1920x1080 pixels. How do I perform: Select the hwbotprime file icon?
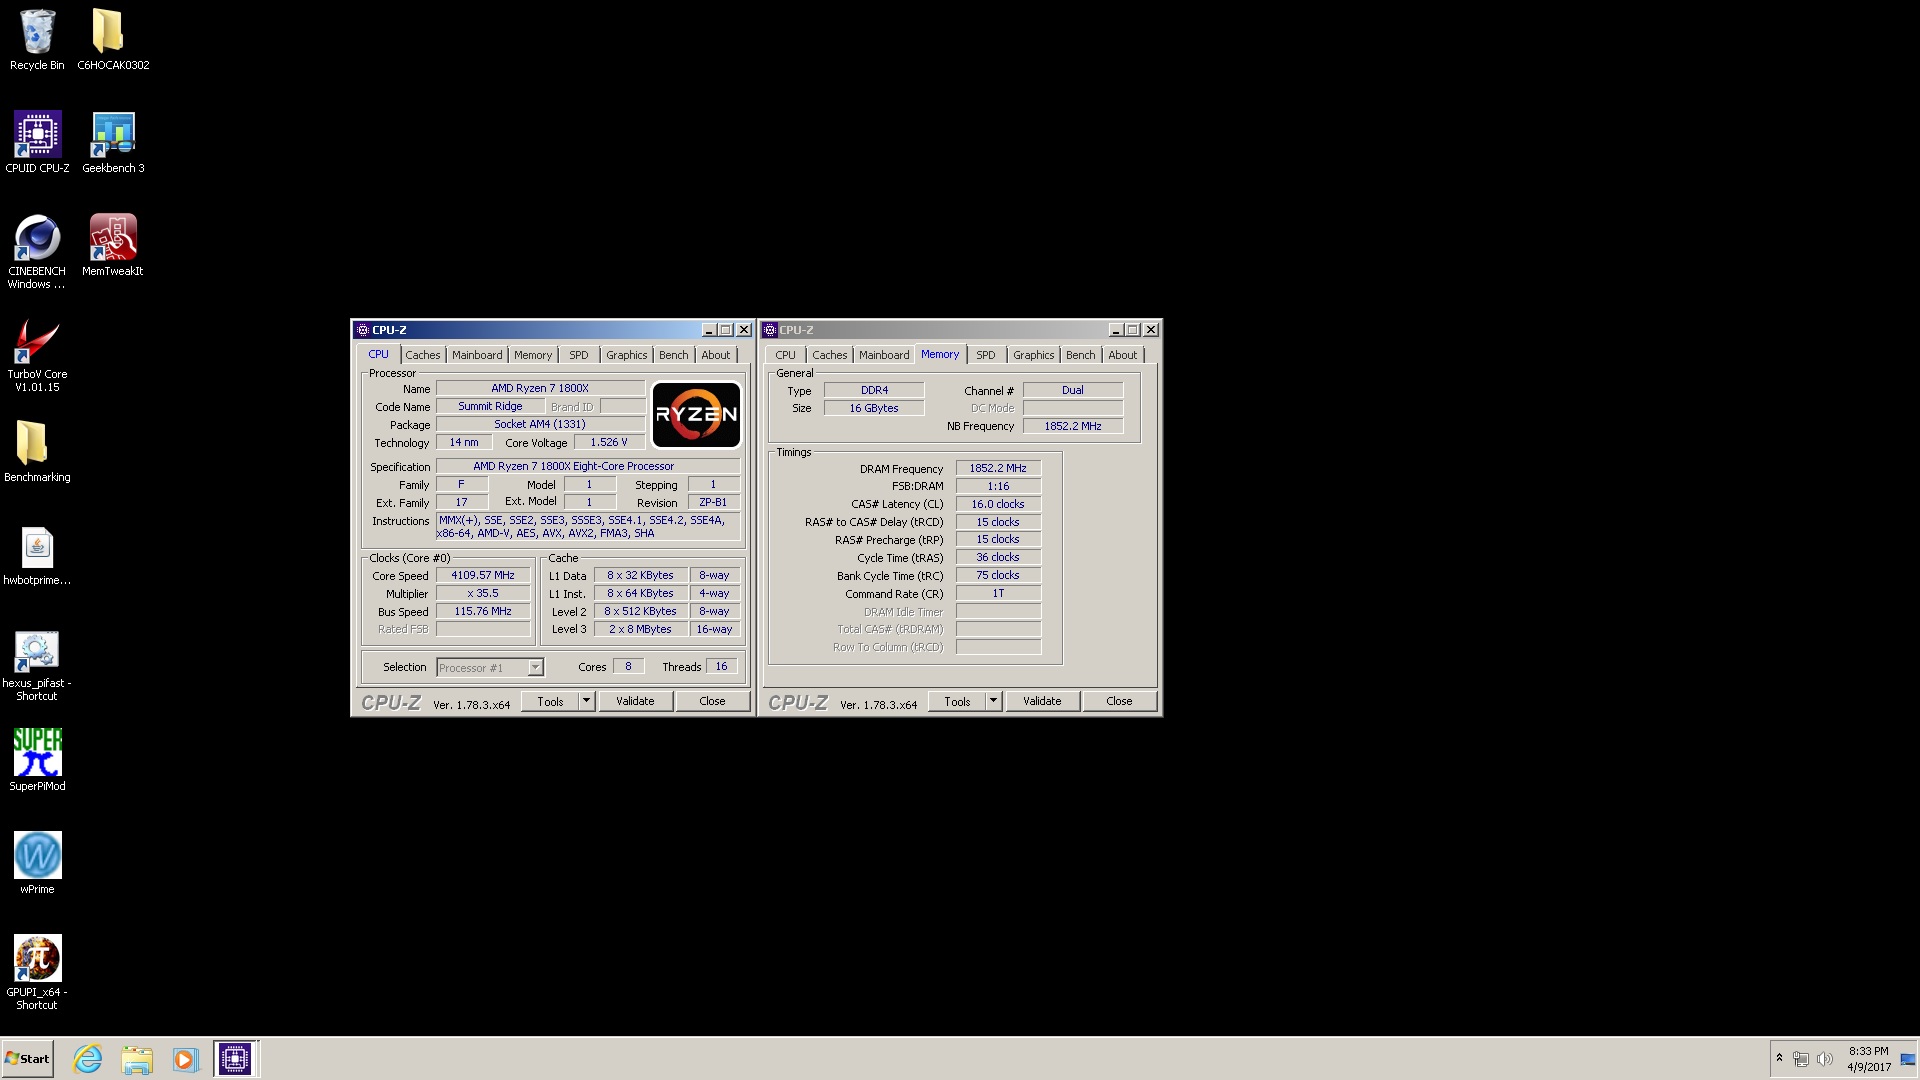[37, 555]
